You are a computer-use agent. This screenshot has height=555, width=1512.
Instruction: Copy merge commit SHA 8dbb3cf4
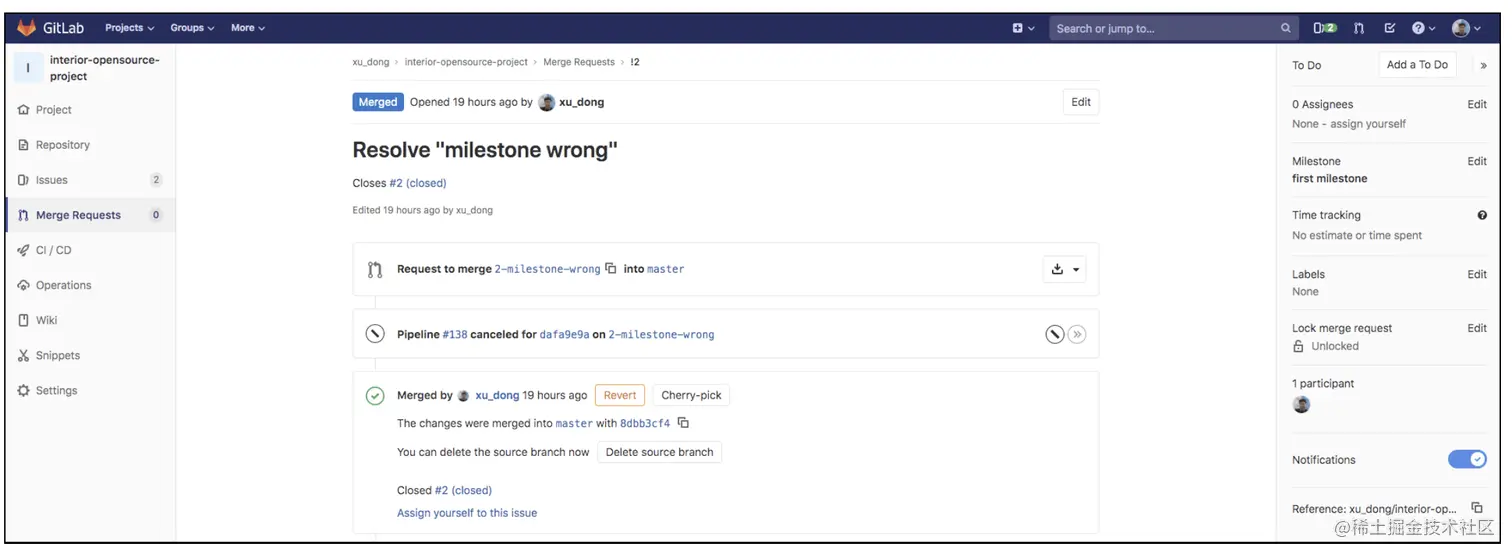tap(684, 423)
